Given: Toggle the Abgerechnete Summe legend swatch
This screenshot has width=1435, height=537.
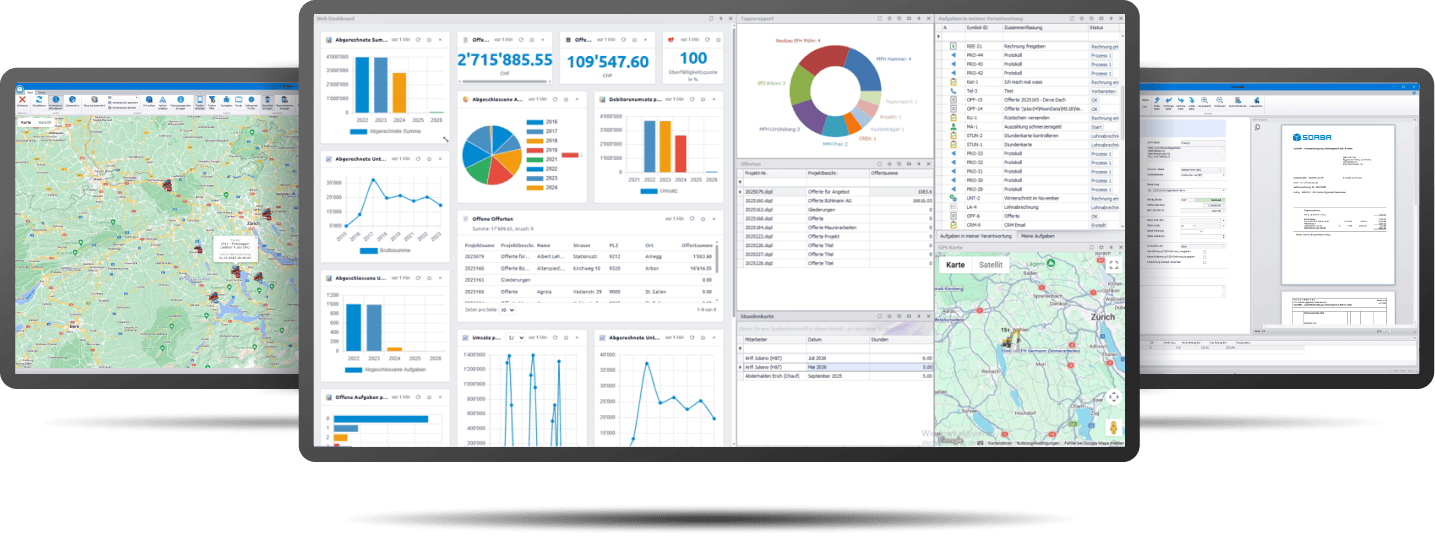Looking at the screenshot, I should [x=358, y=131].
